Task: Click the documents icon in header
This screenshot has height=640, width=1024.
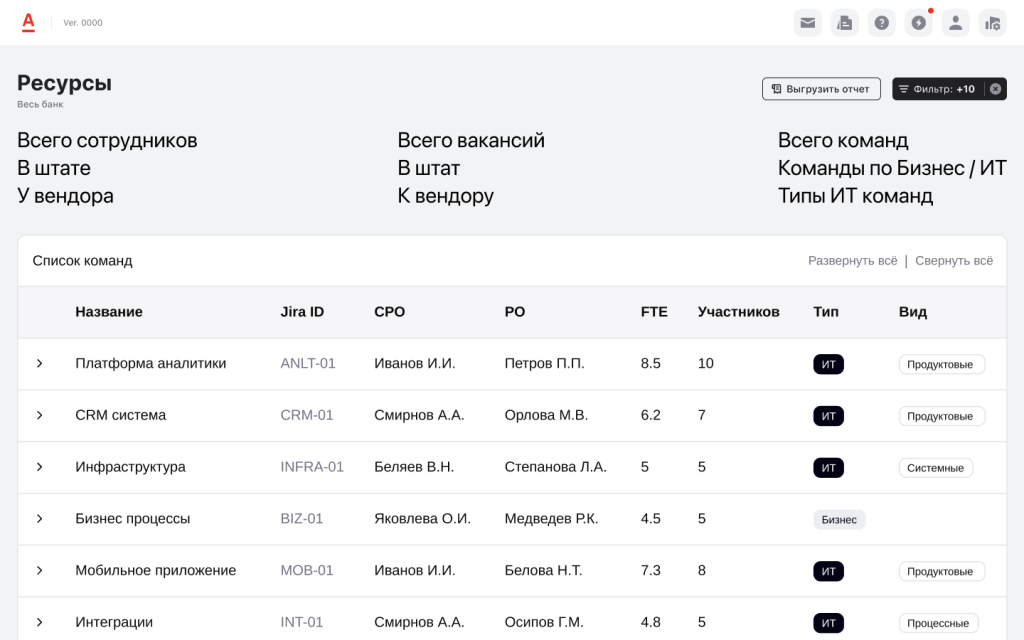Action: [x=844, y=23]
